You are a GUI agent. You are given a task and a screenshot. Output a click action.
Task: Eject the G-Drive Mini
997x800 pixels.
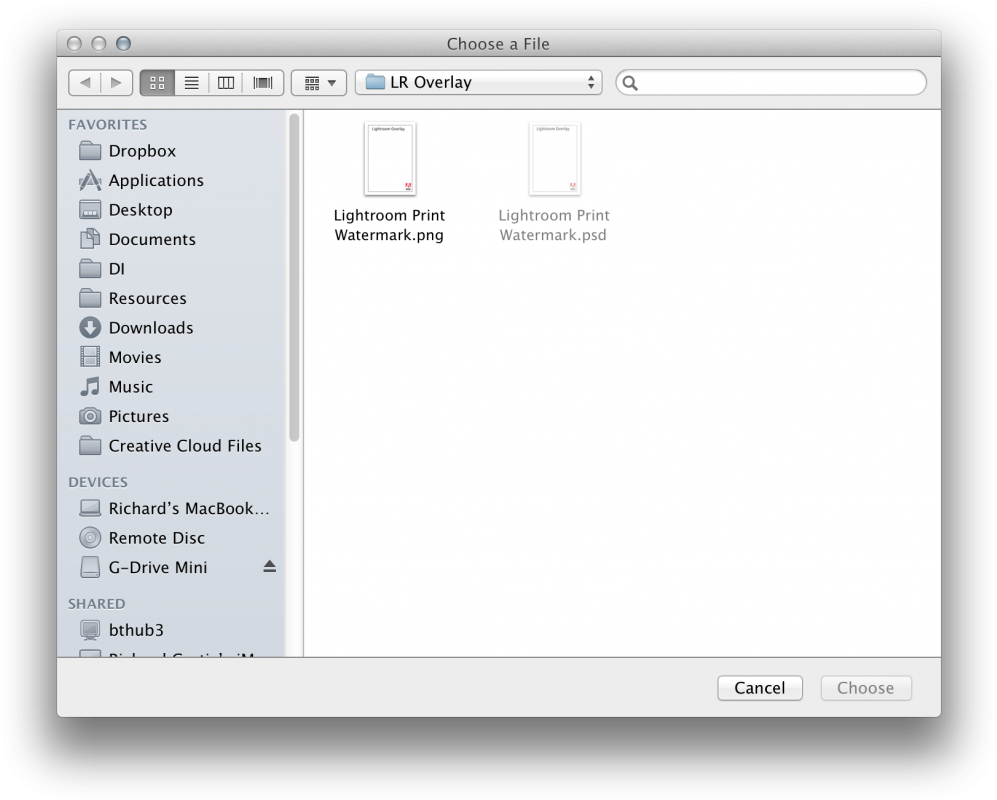(269, 567)
